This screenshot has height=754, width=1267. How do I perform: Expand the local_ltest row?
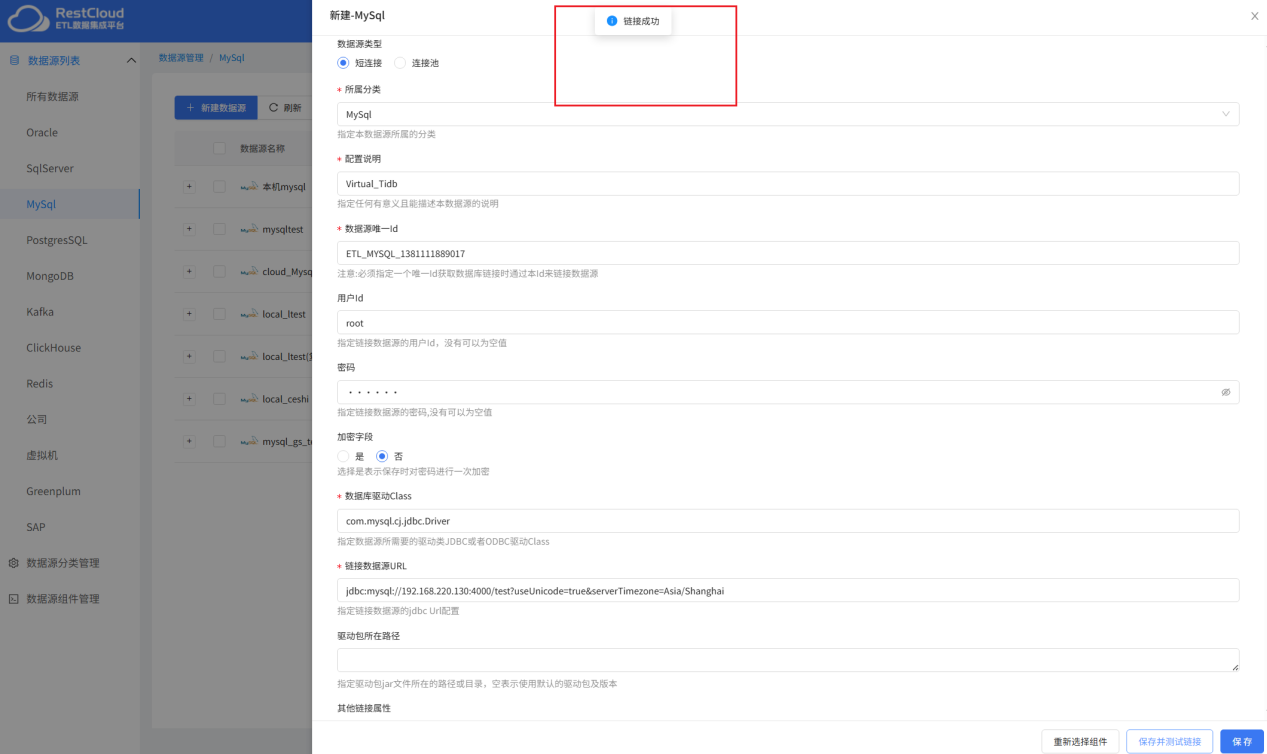pos(189,314)
